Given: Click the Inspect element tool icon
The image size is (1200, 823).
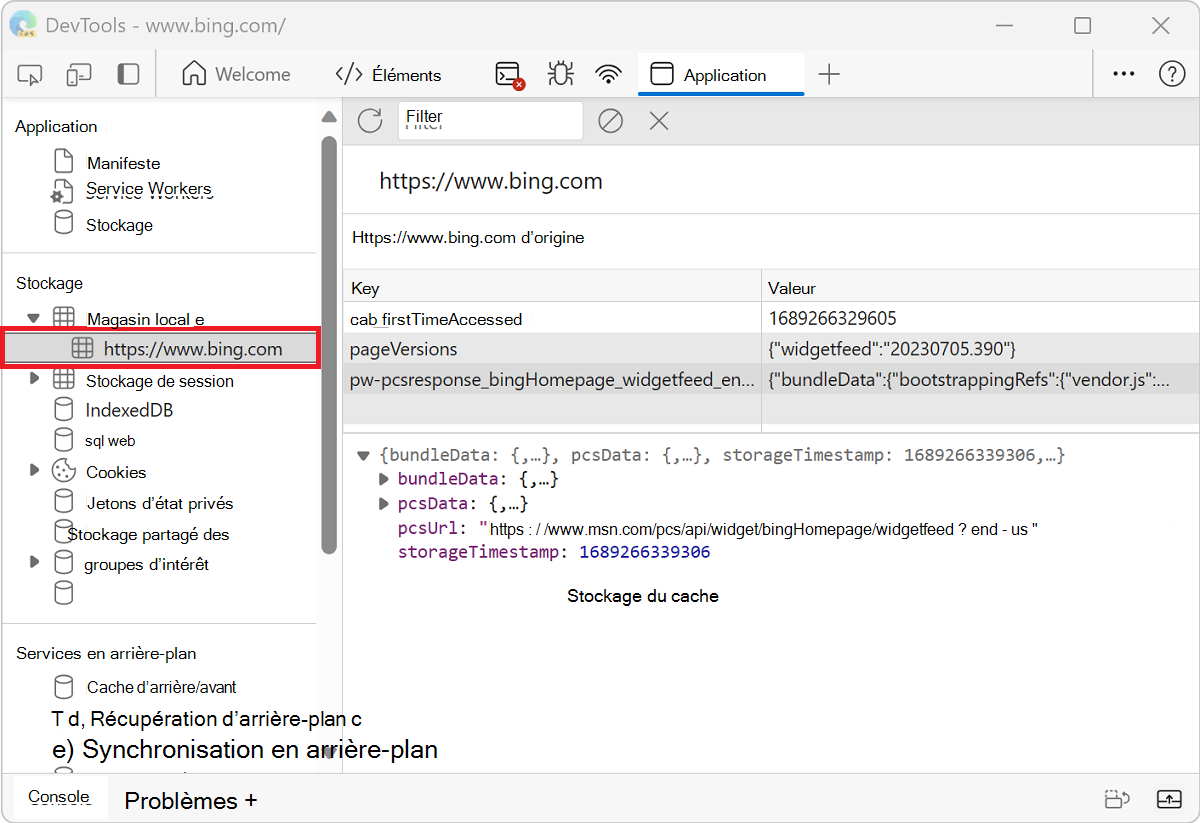Looking at the screenshot, I should [x=30, y=75].
